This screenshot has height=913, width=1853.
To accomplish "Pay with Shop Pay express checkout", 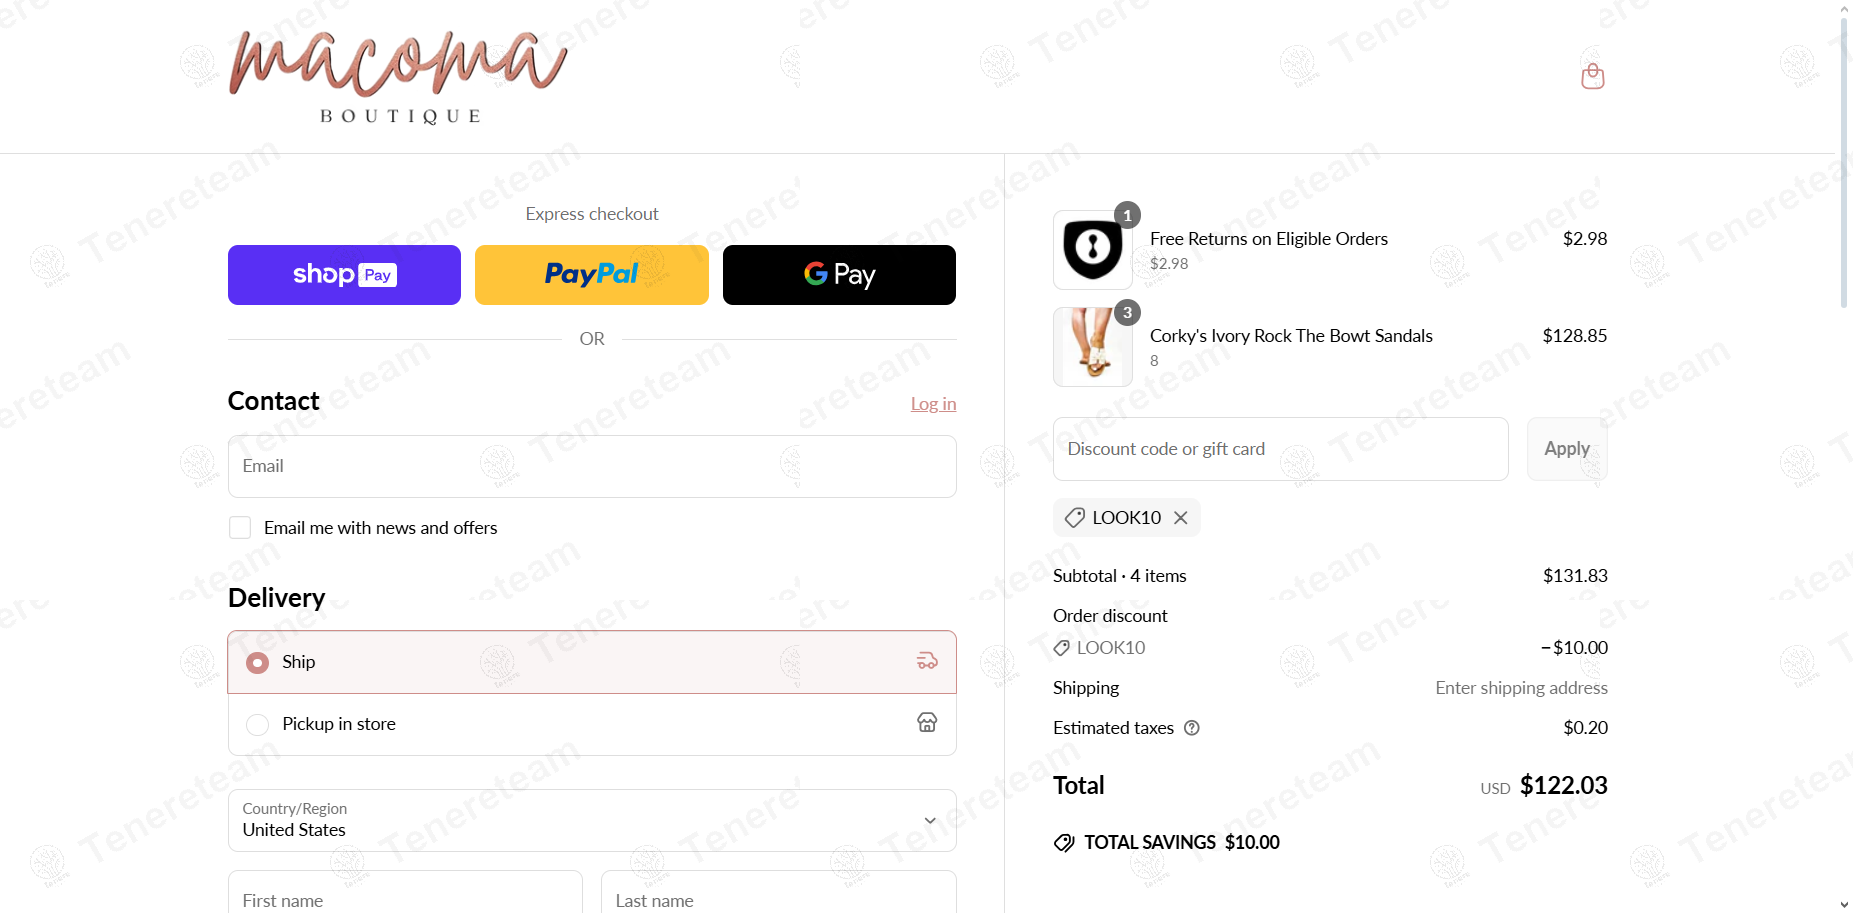I will [x=344, y=275].
